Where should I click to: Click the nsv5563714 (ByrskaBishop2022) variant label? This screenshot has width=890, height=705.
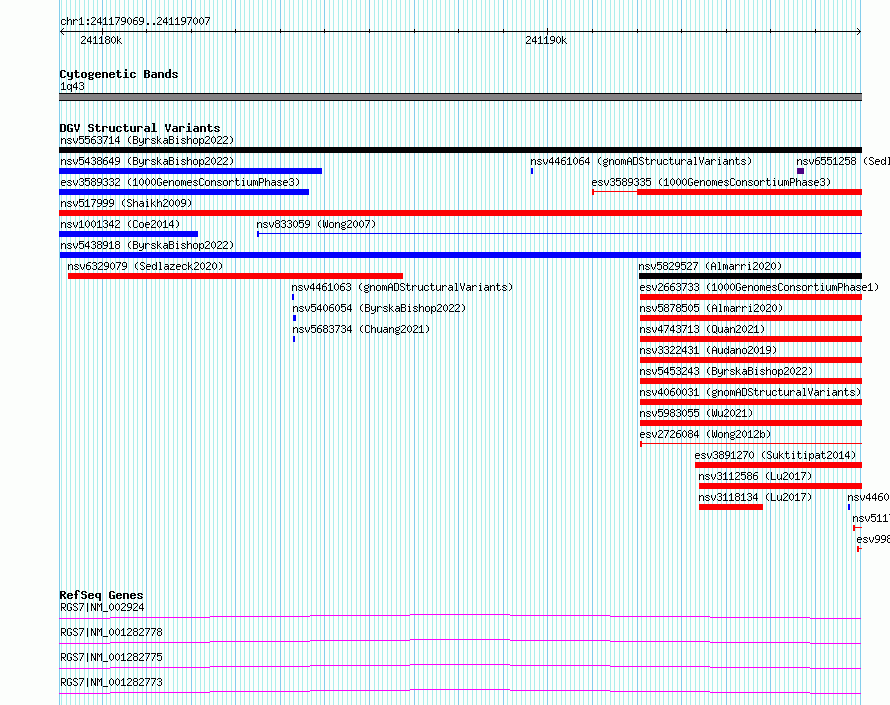(147, 140)
